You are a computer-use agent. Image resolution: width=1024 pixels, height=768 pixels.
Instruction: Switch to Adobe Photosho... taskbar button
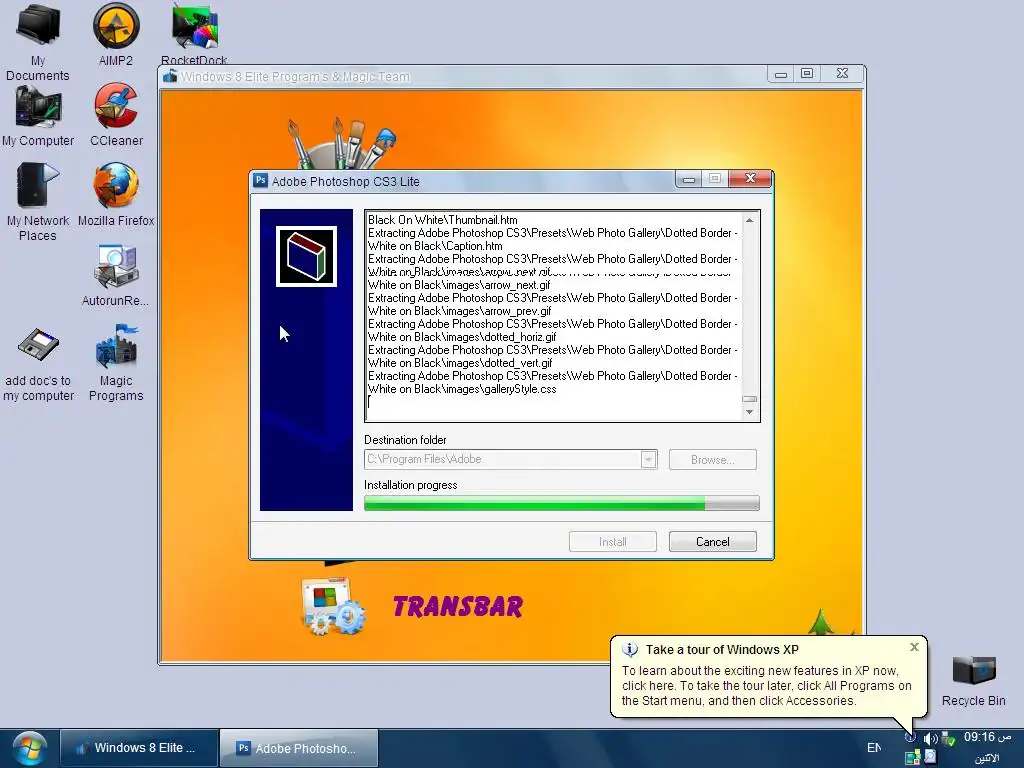(299, 748)
